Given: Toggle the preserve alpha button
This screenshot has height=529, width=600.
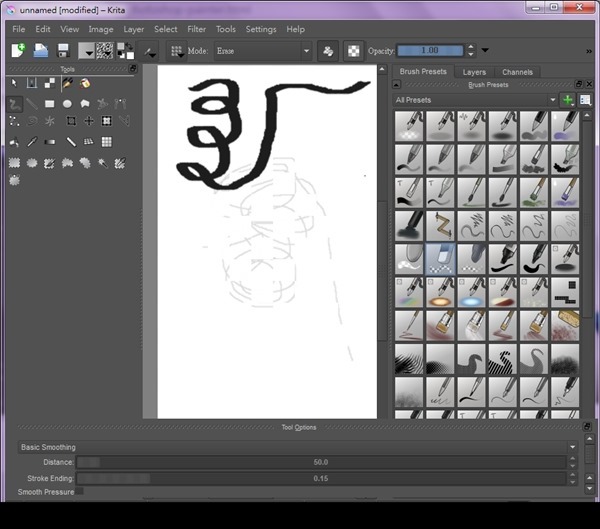Looking at the screenshot, I should tap(354, 51).
